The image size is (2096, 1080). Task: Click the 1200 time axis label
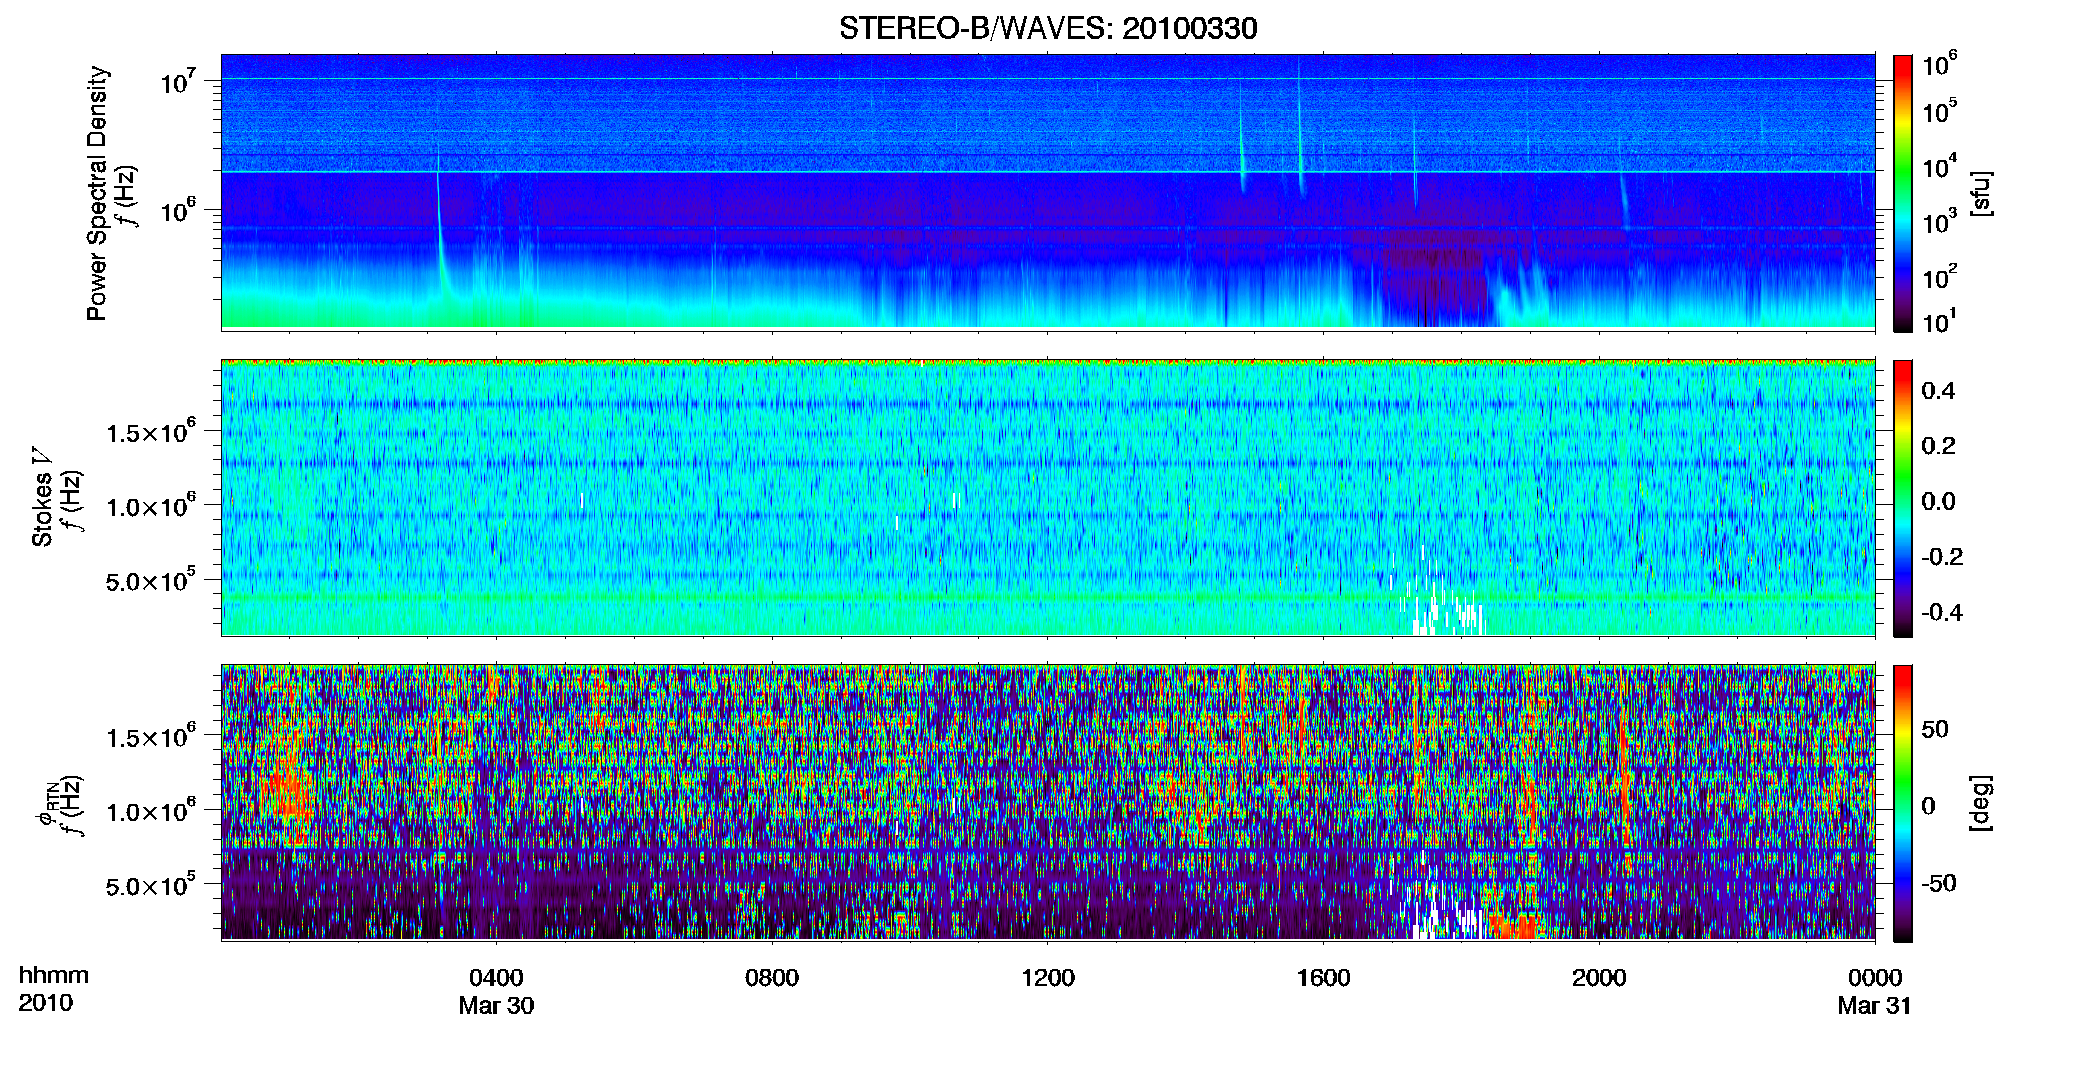1048,978
